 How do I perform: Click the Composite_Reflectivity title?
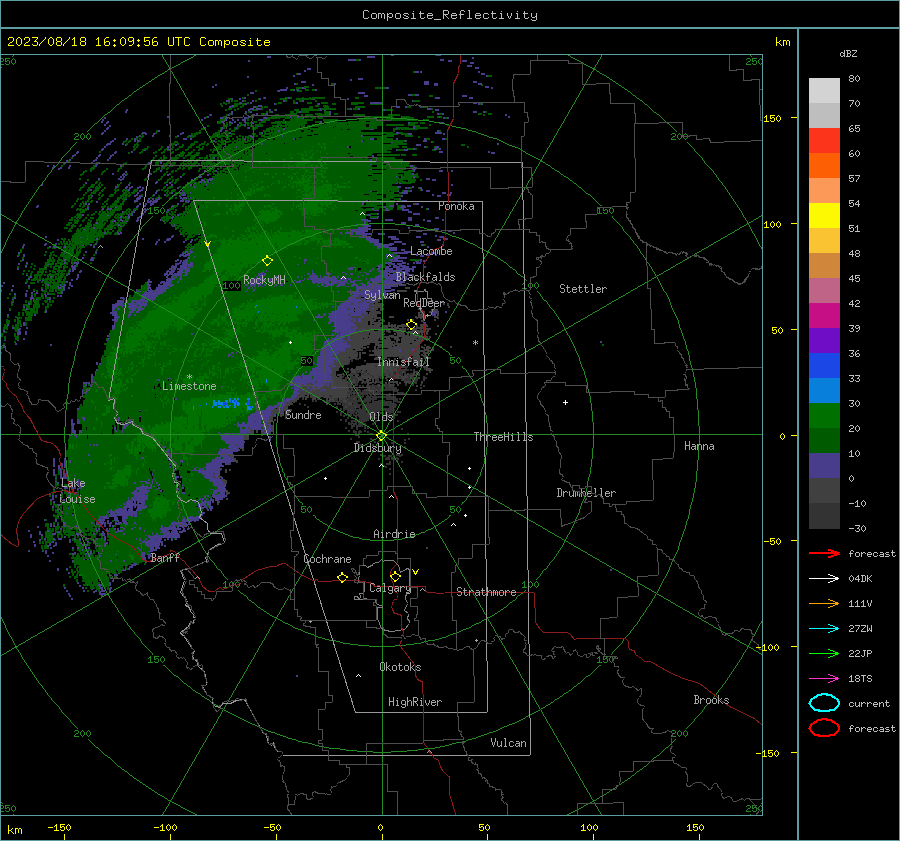click(450, 15)
